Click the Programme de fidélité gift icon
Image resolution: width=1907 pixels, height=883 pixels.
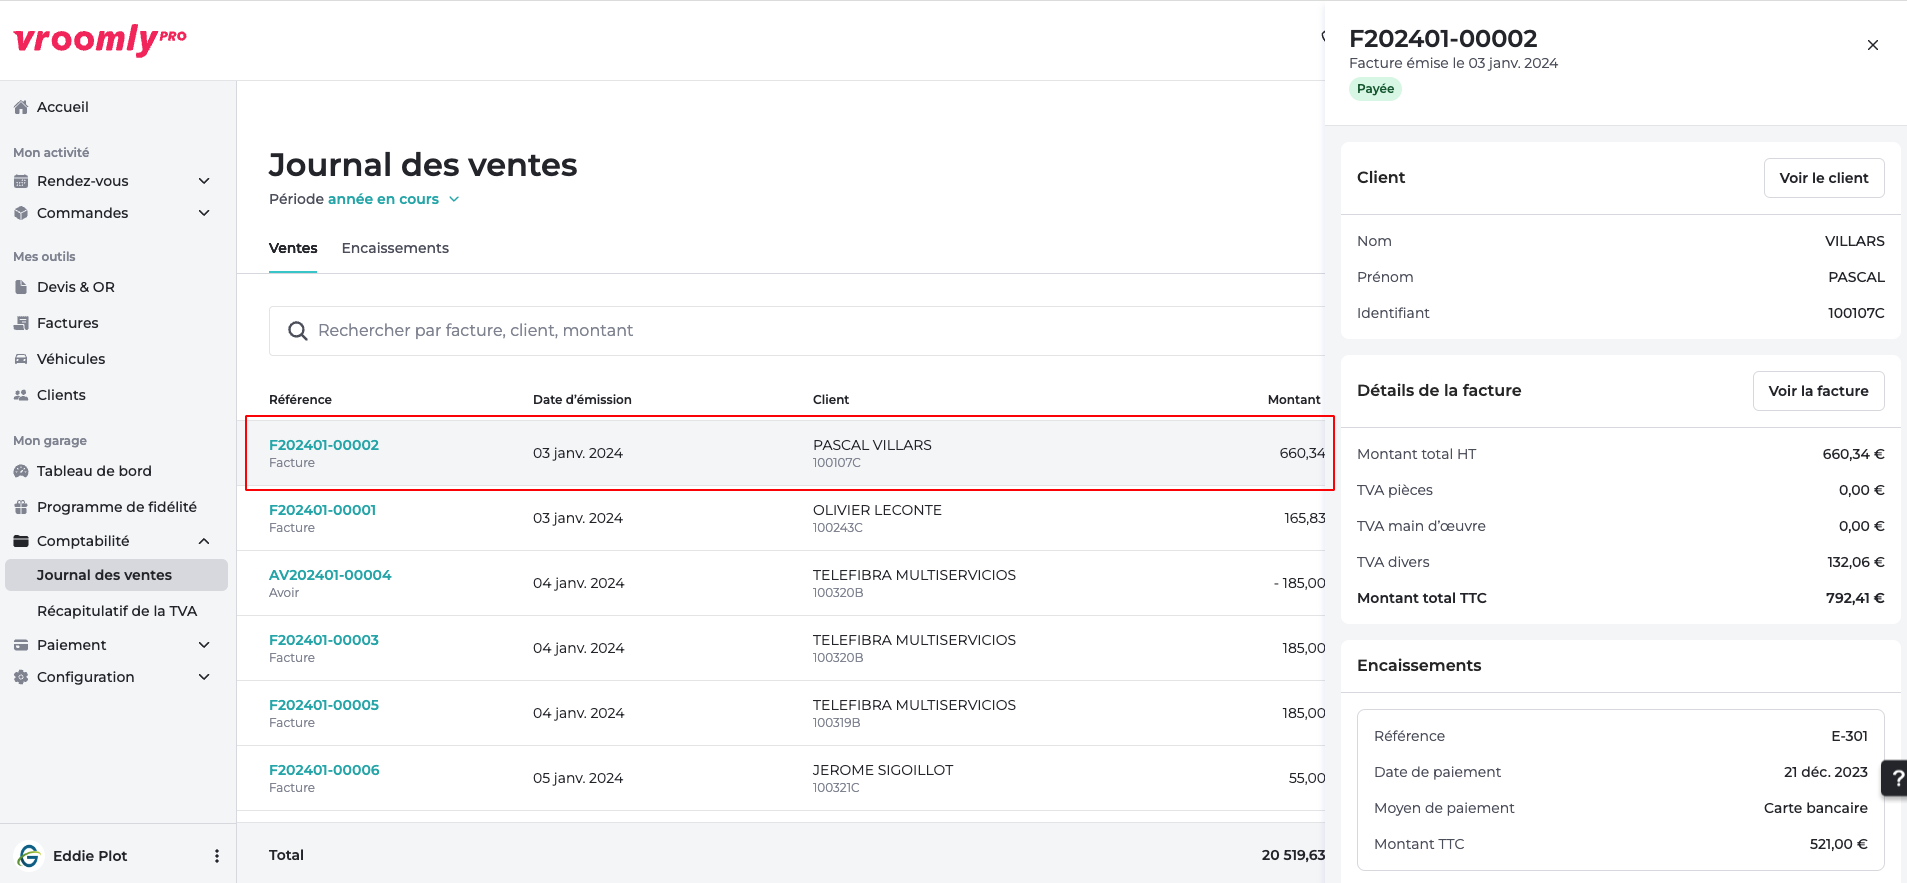pos(21,507)
